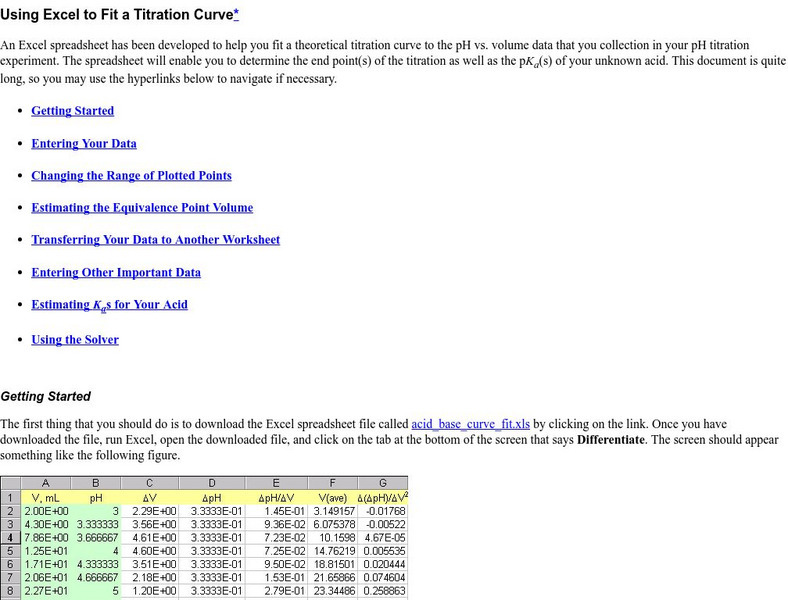Click the 'Getting Started' section heading

pos(45,396)
